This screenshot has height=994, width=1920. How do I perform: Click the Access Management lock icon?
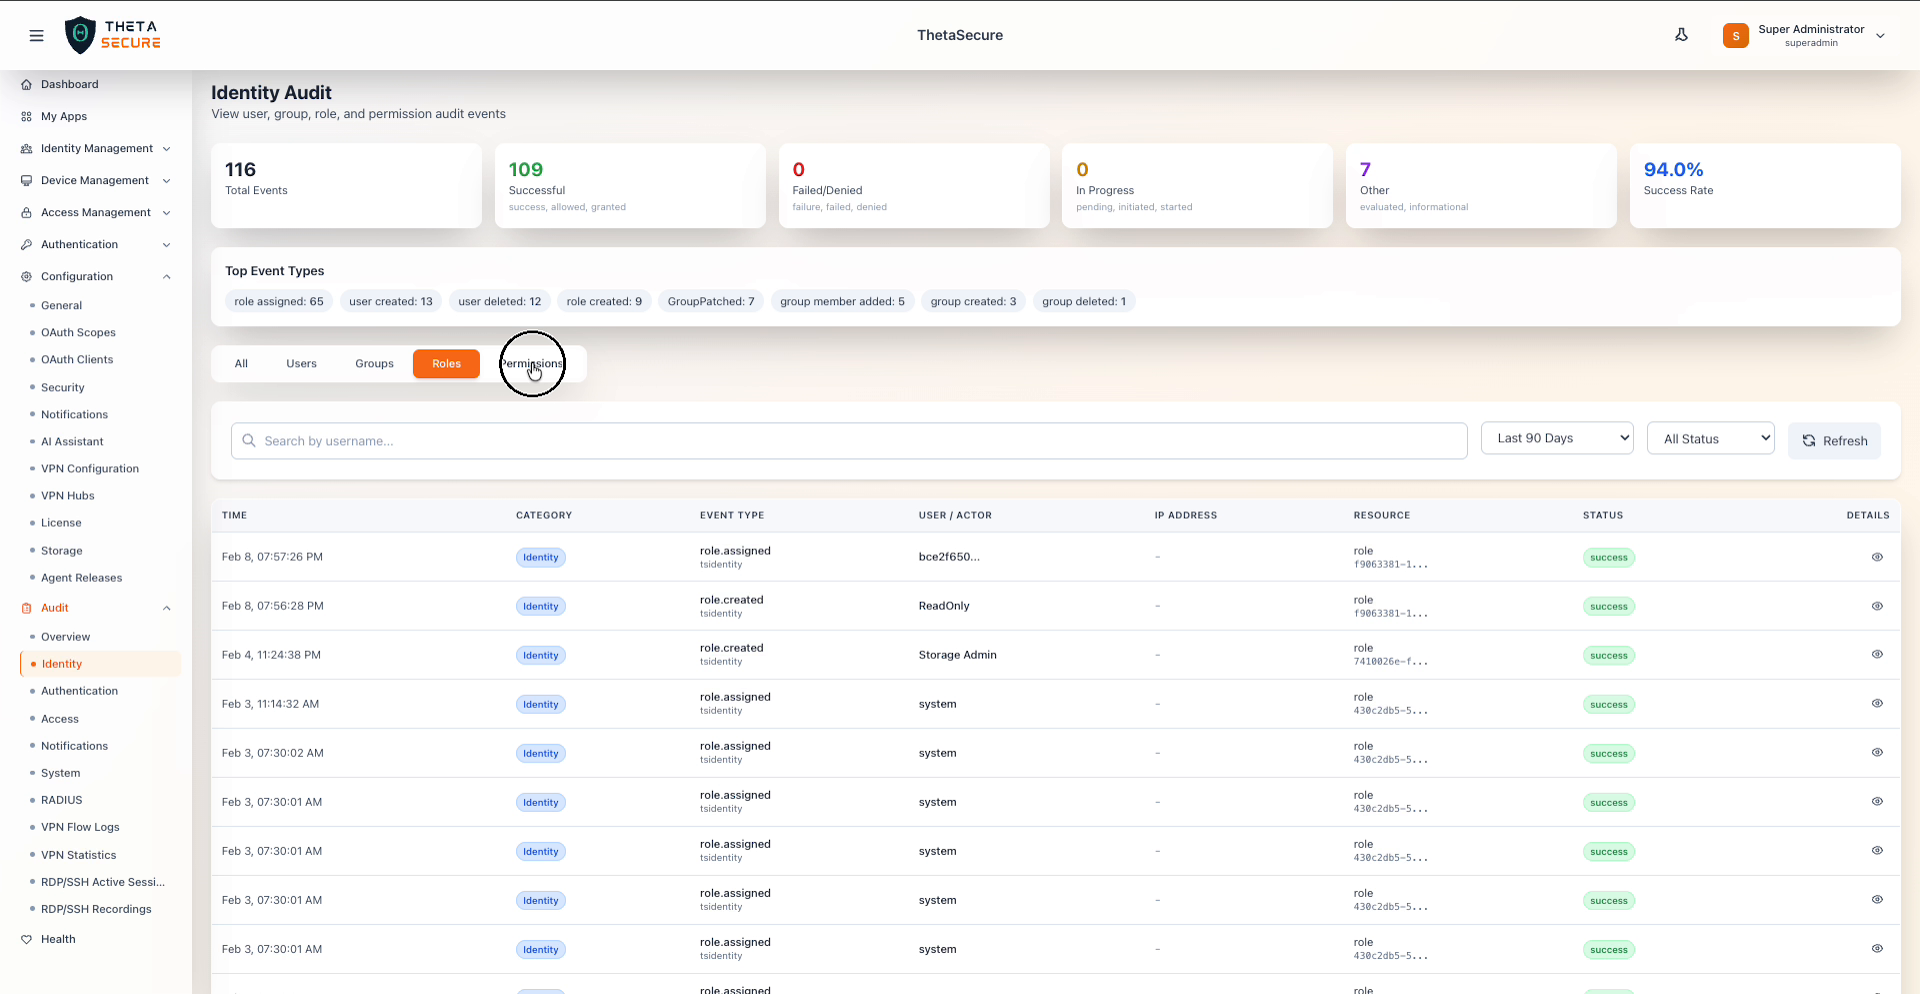(25, 212)
